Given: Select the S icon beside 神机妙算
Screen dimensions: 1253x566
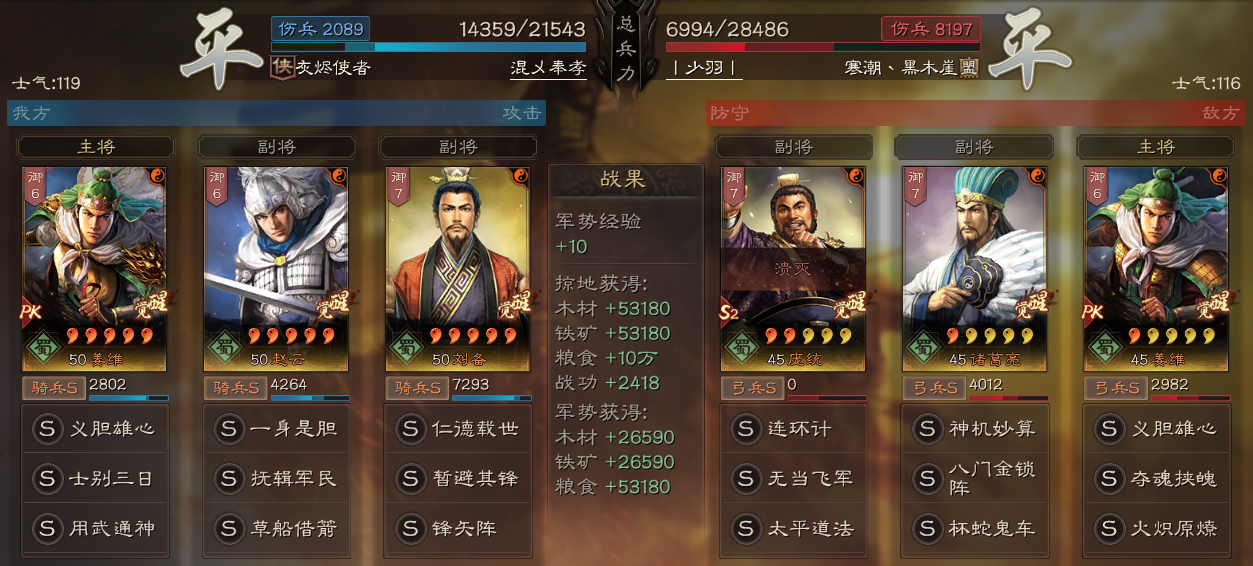Looking at the screenshot, I should tap(927, 429).
